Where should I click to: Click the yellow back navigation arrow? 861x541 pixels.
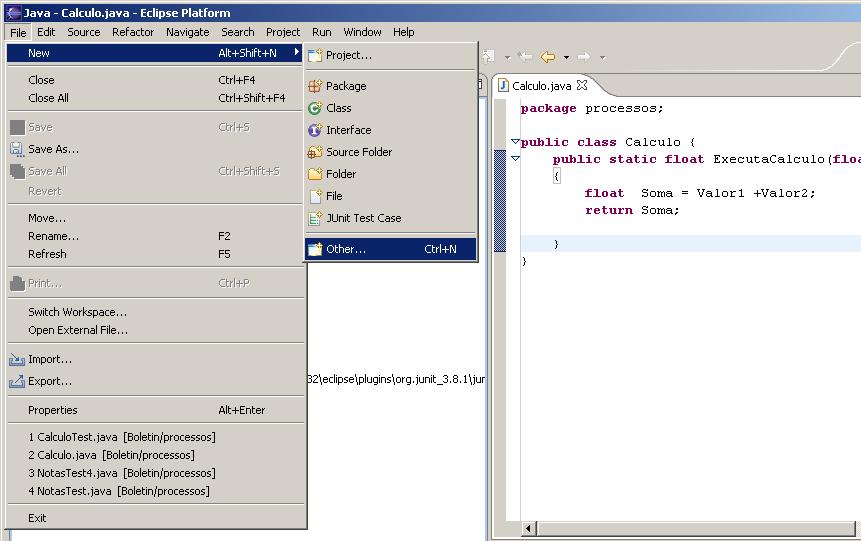point(547,57)
